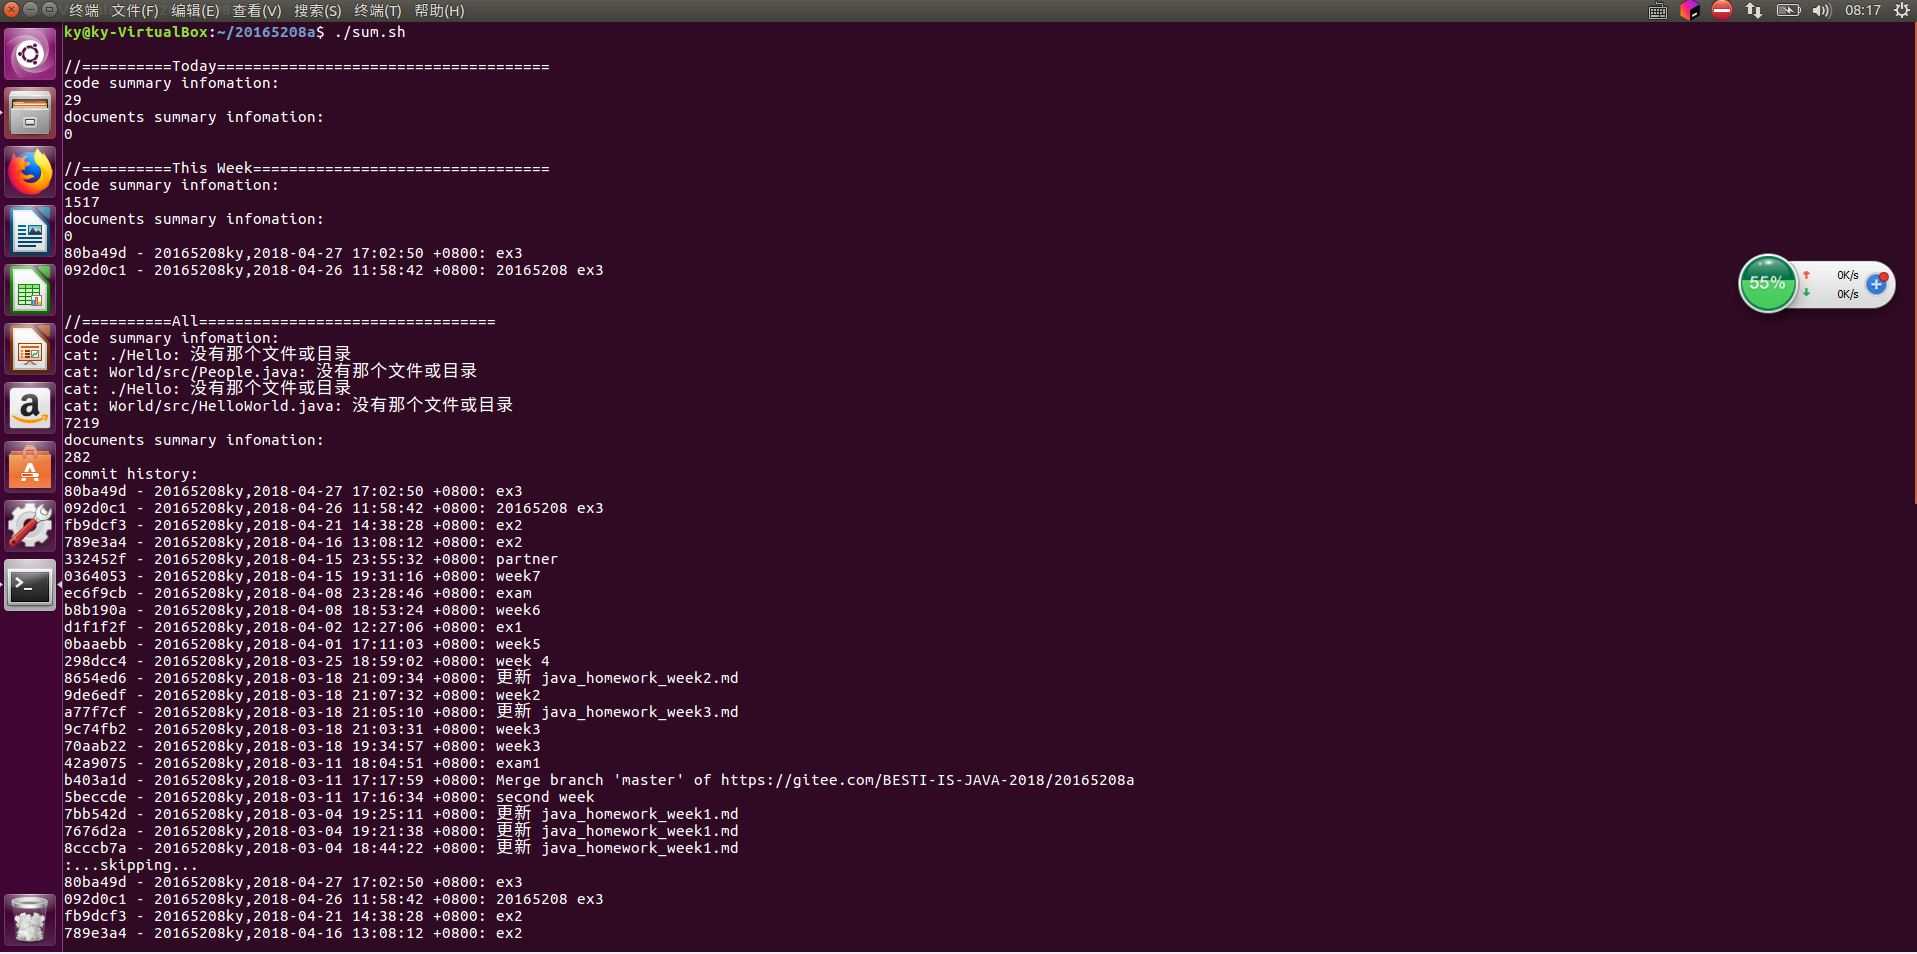Open the Amazon launcher icon
The height and width of the screenshot is (954, 1917).
click(x=30, y=408)
